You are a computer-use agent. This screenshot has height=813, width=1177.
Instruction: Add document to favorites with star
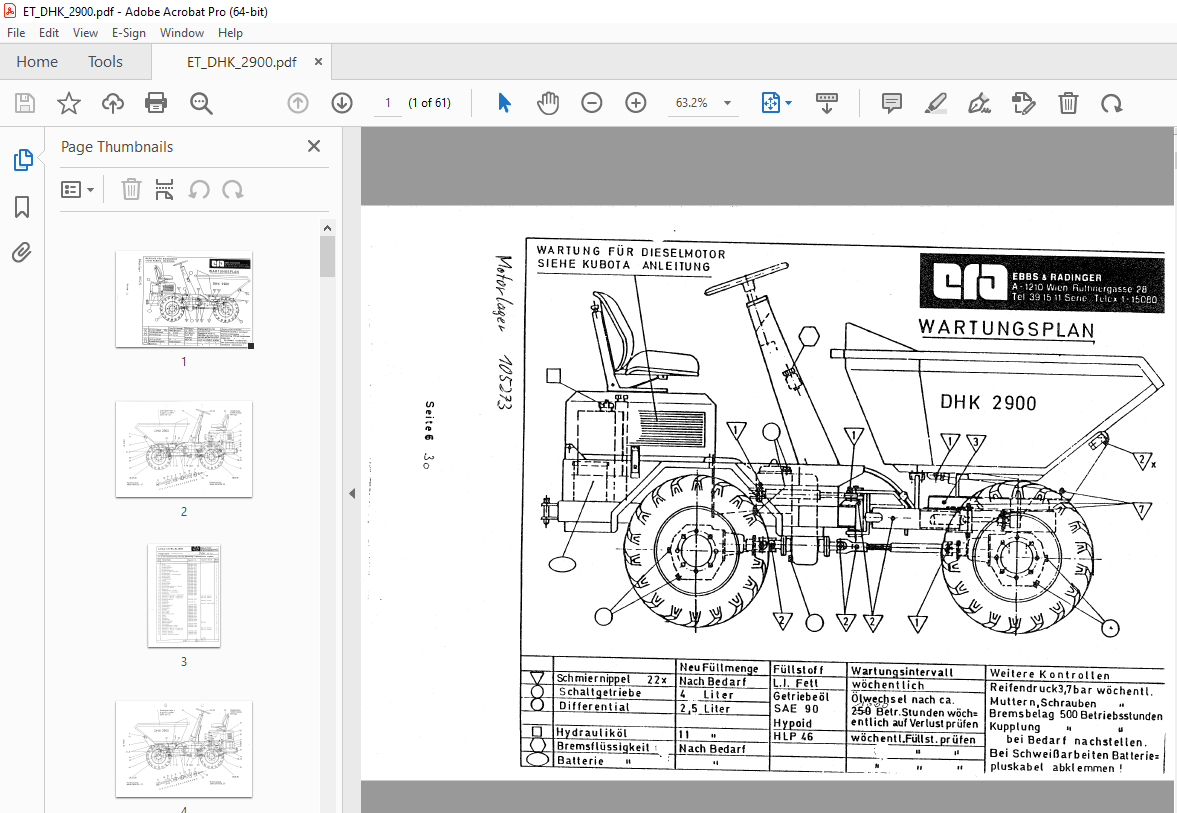click(x=68, y=102)
